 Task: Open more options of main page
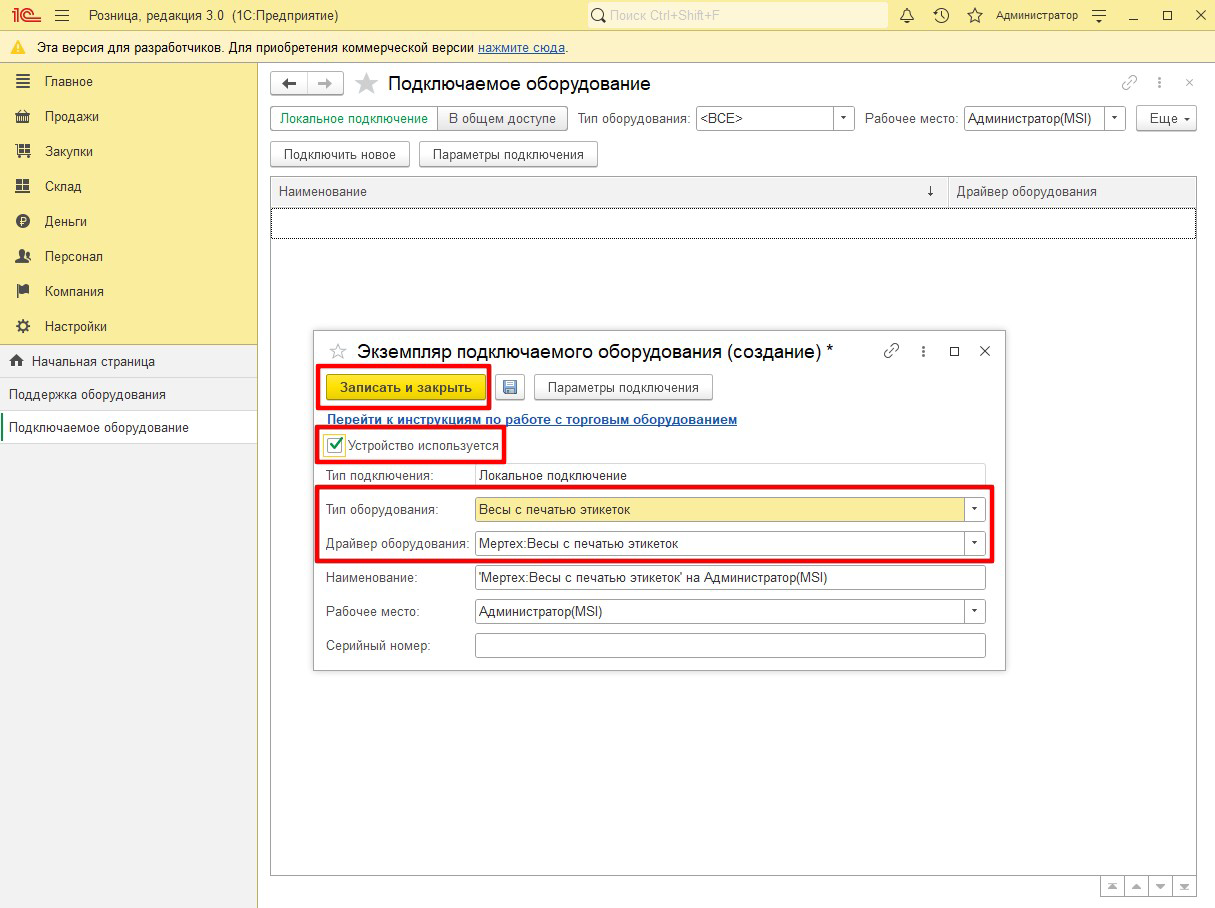click(1160, 83)
